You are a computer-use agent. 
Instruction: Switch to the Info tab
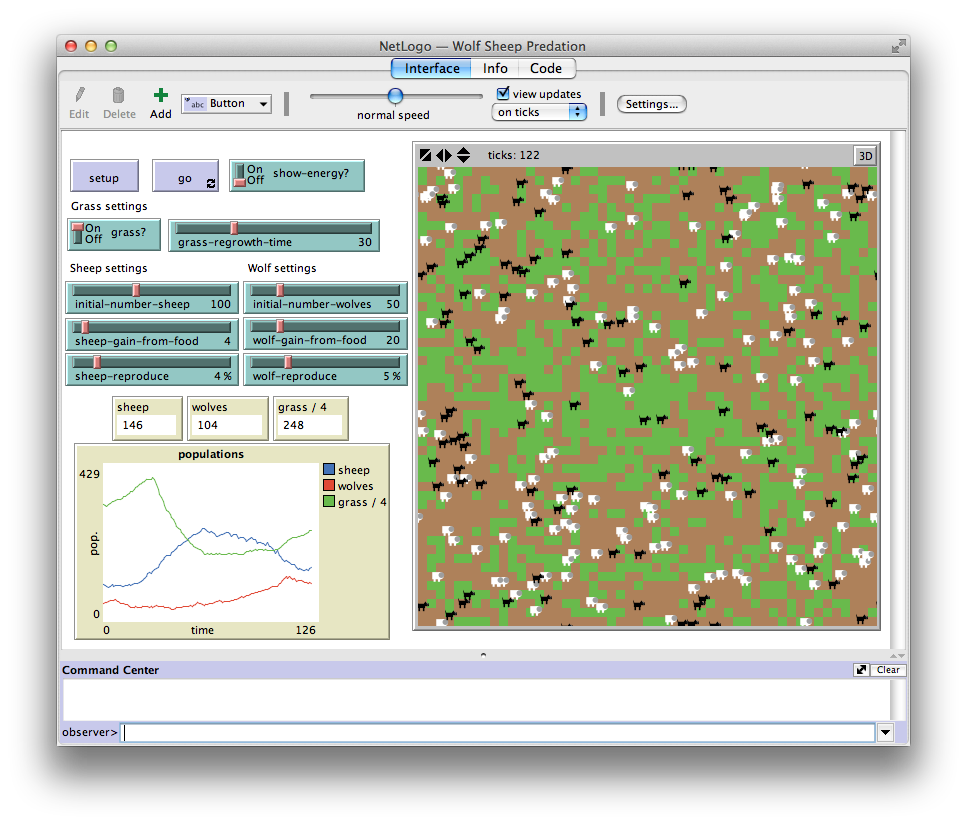point(494,68)
